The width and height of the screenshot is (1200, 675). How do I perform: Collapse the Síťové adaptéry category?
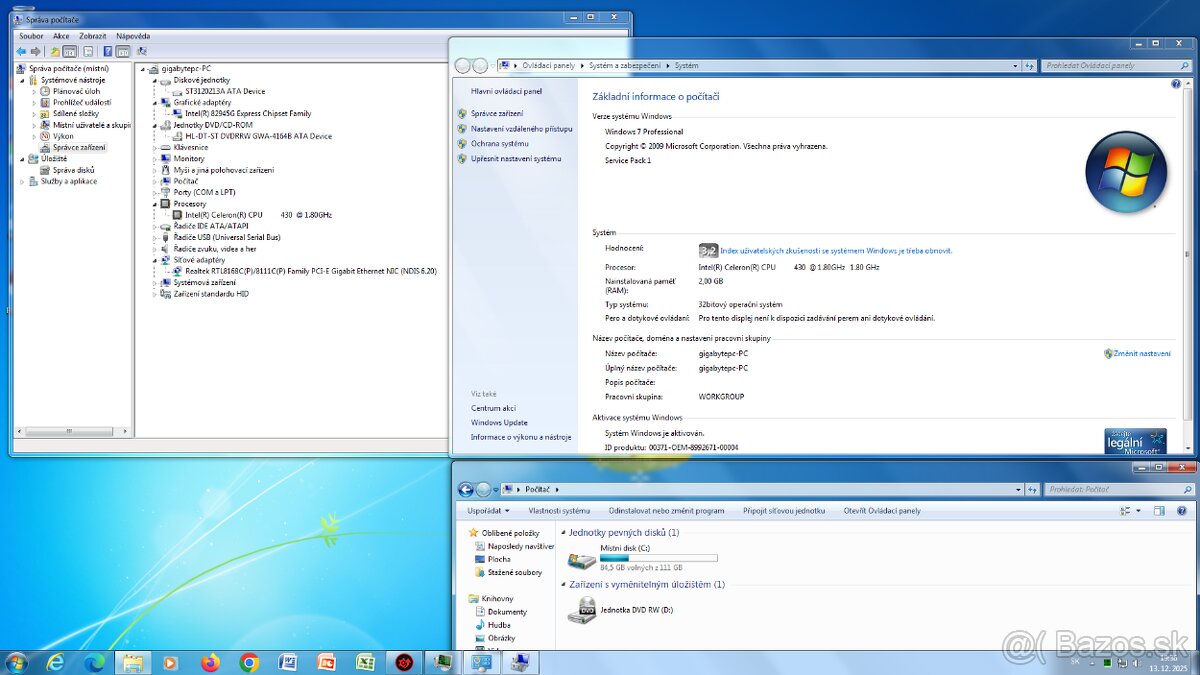155,260
